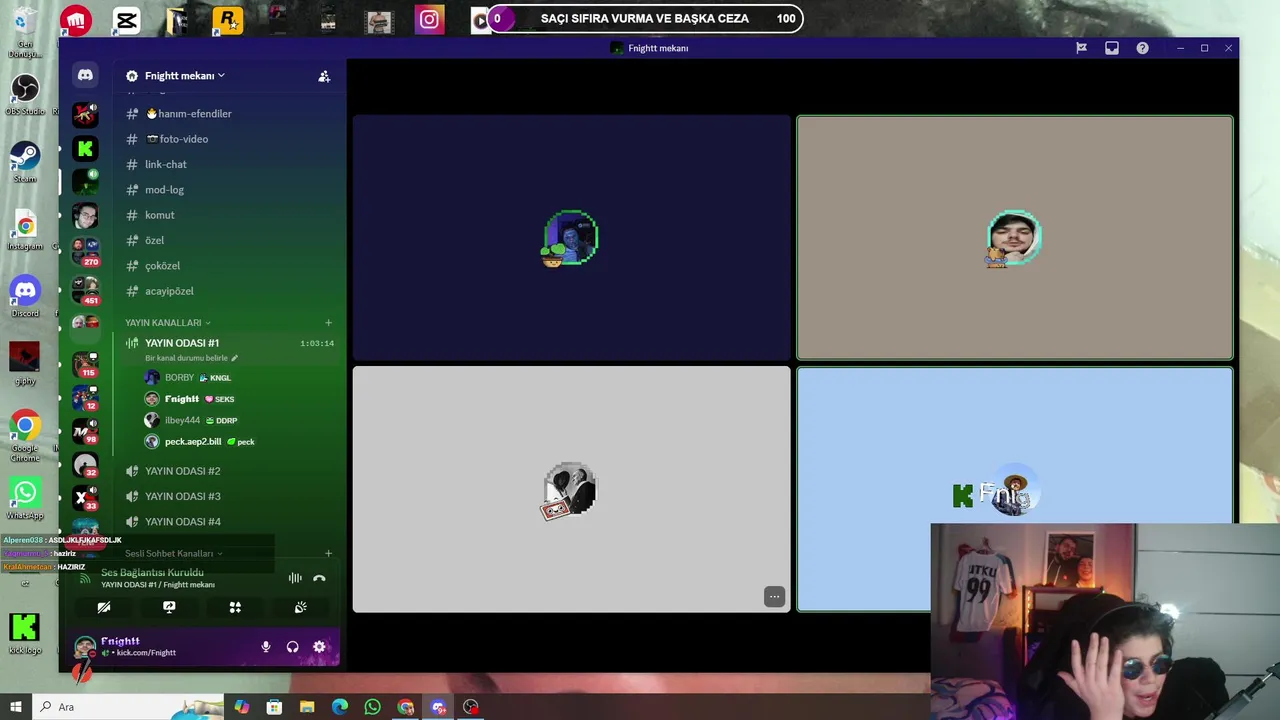
Task: Open noise suppression waveform icon
Action: click(295, 578)
